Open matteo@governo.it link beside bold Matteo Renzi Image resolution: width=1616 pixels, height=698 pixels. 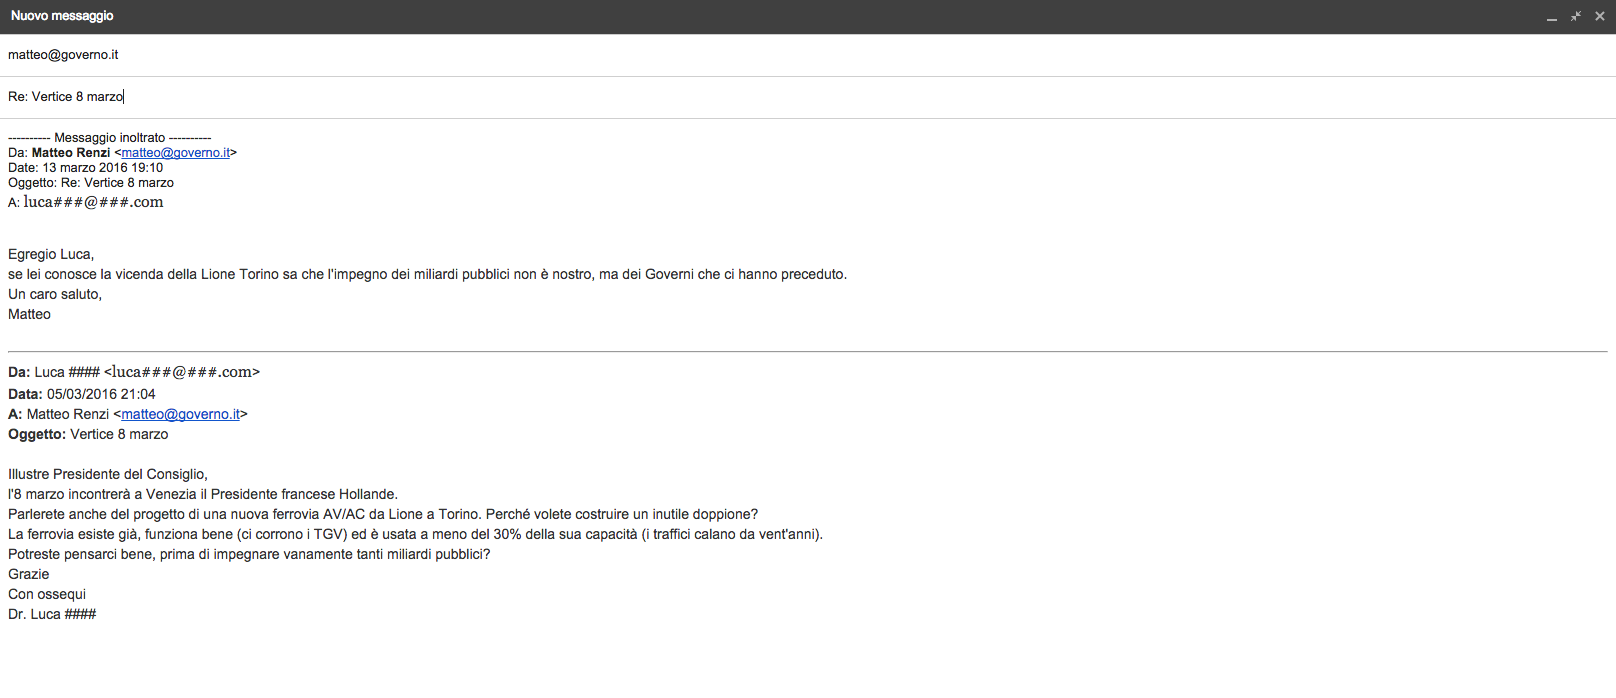point(175,153)
